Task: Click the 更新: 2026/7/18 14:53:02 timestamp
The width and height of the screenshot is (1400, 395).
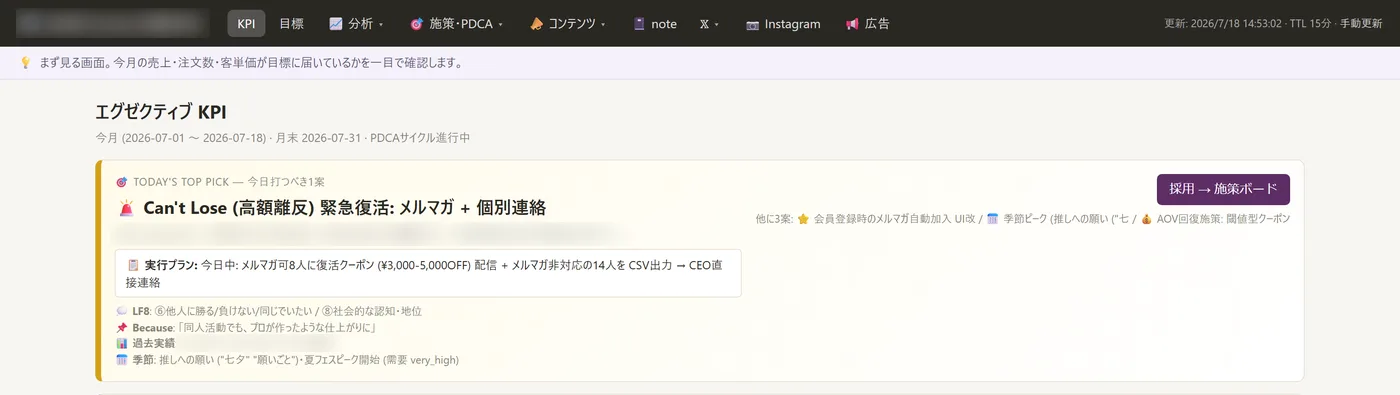Action: coord(1224,24)
